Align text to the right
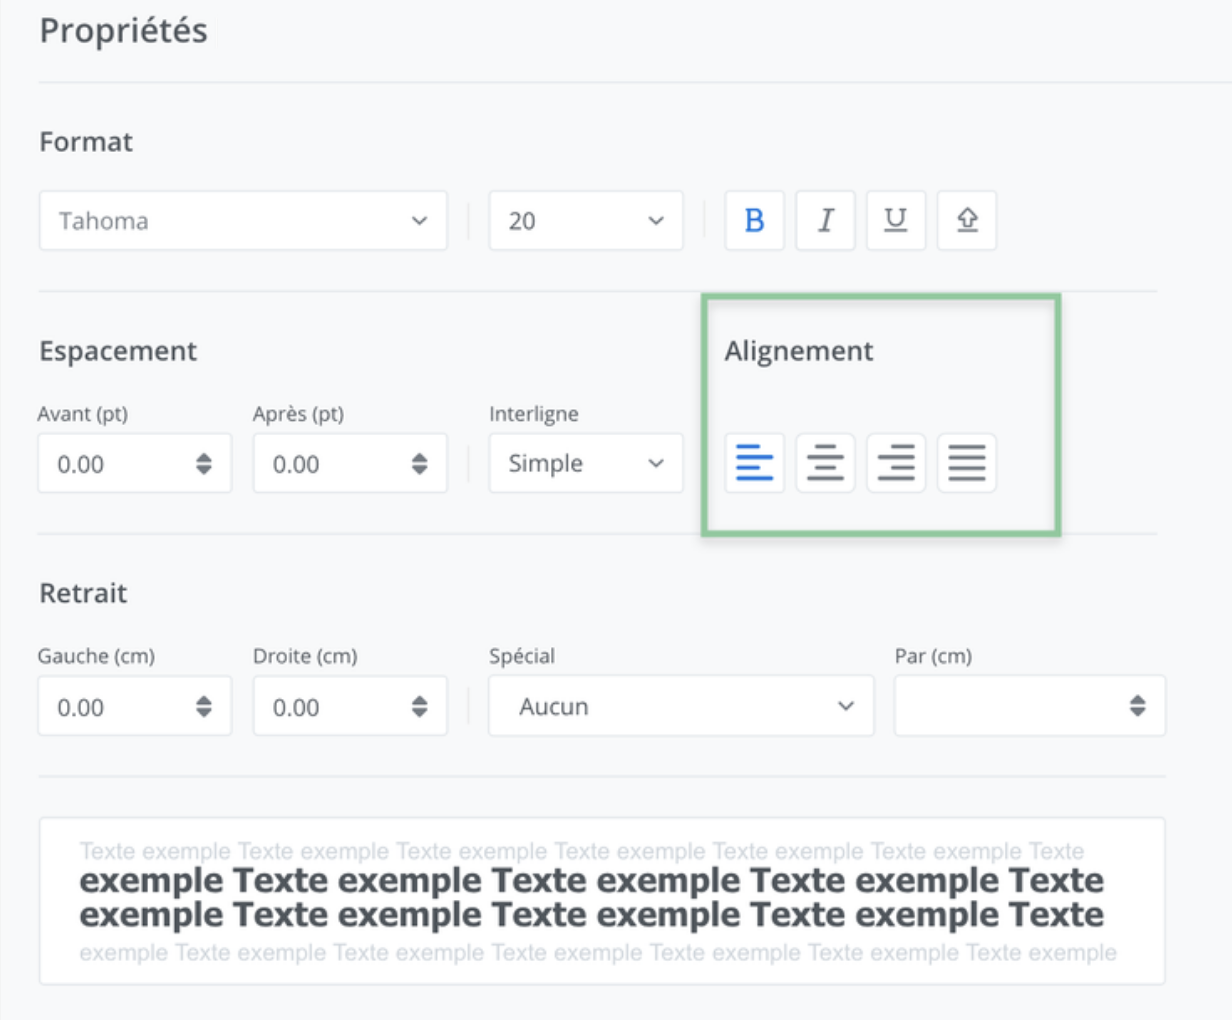Screen dimensions: 1232x1020 896,463
